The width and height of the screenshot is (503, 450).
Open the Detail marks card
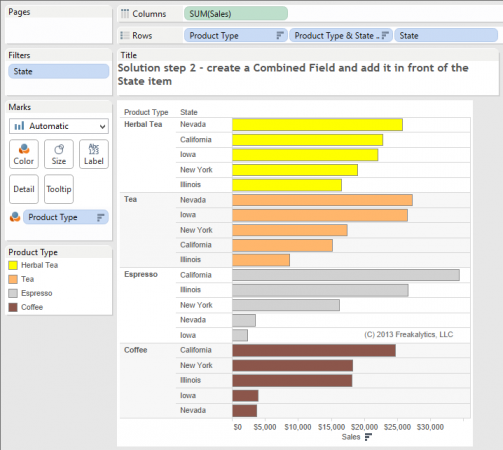[24, 189]
